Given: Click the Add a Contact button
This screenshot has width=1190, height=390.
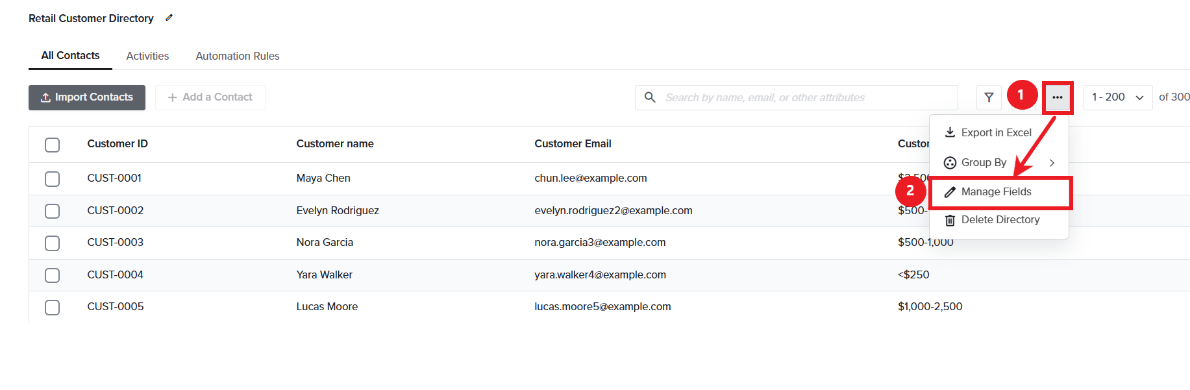Looking at the screenshot, I should (x=210, y=97).
